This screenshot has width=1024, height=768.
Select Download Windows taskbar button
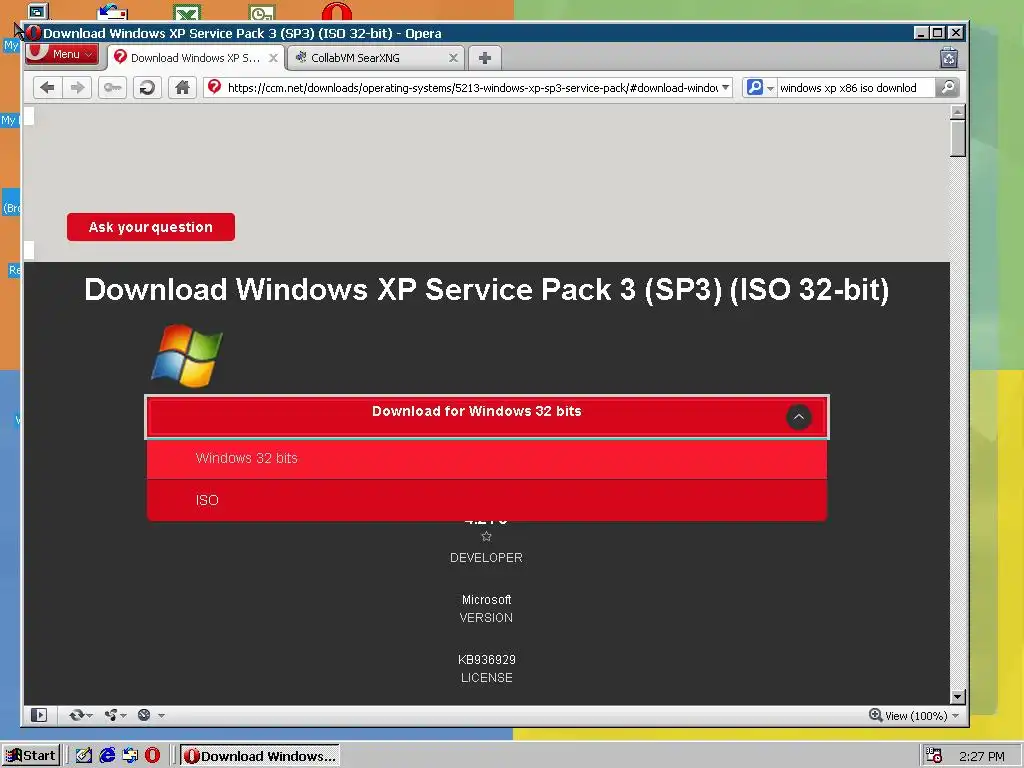(x=260, y=756)
